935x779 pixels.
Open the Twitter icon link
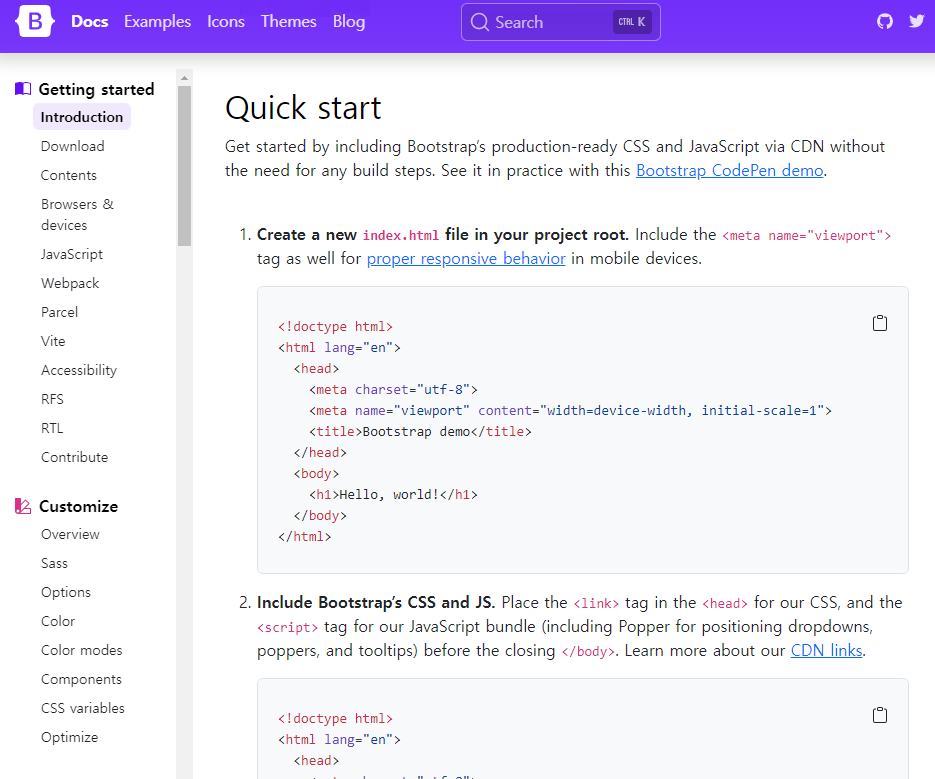(x=917, y=21)
